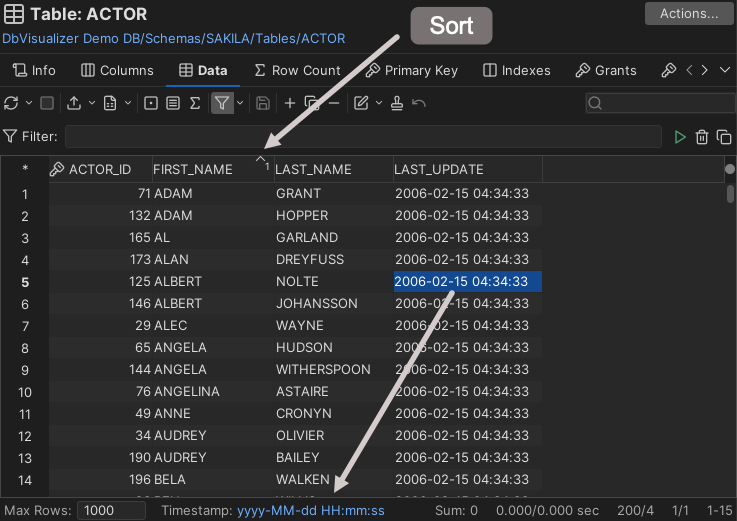Switch to the Columns tab
The height and width of the screenshot is (521, 737).
click(117, 70)
